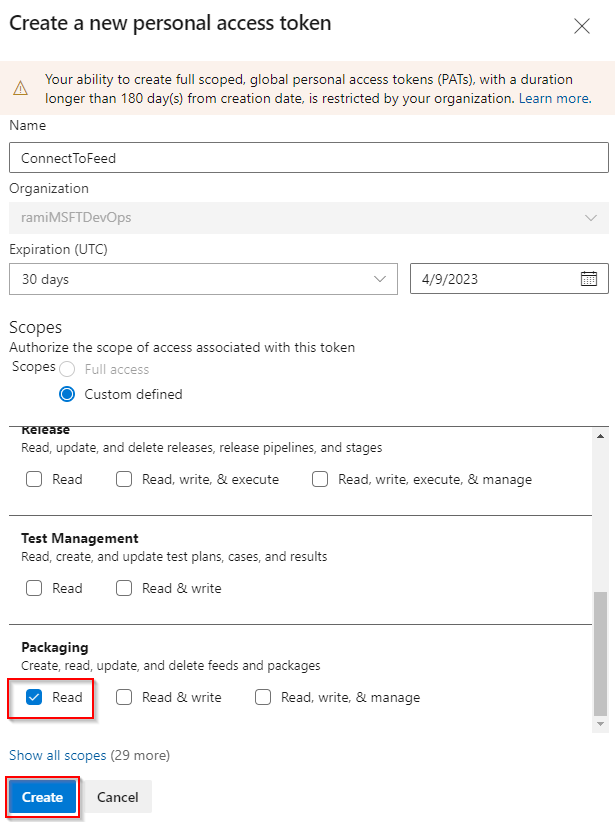
Task: Select the Full access radio button
Action: coord(67,370)
